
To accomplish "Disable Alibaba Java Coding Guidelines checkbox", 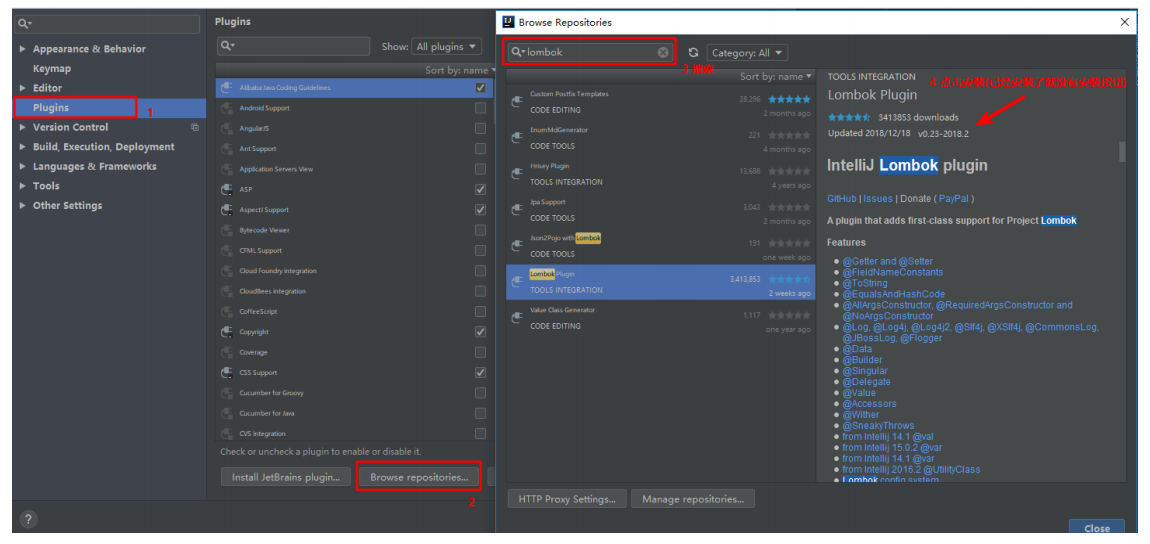I will [x=480, y=87].
